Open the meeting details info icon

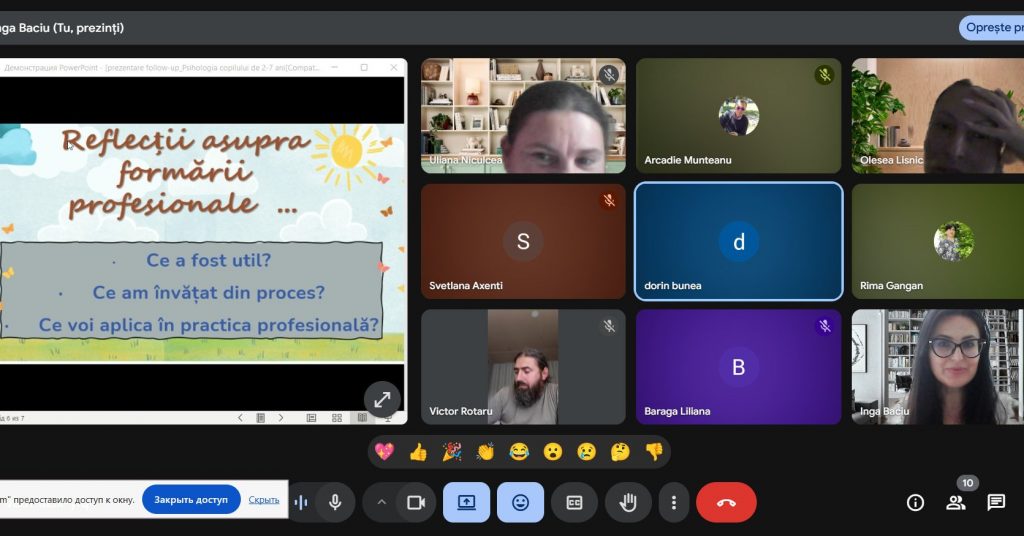915,502
